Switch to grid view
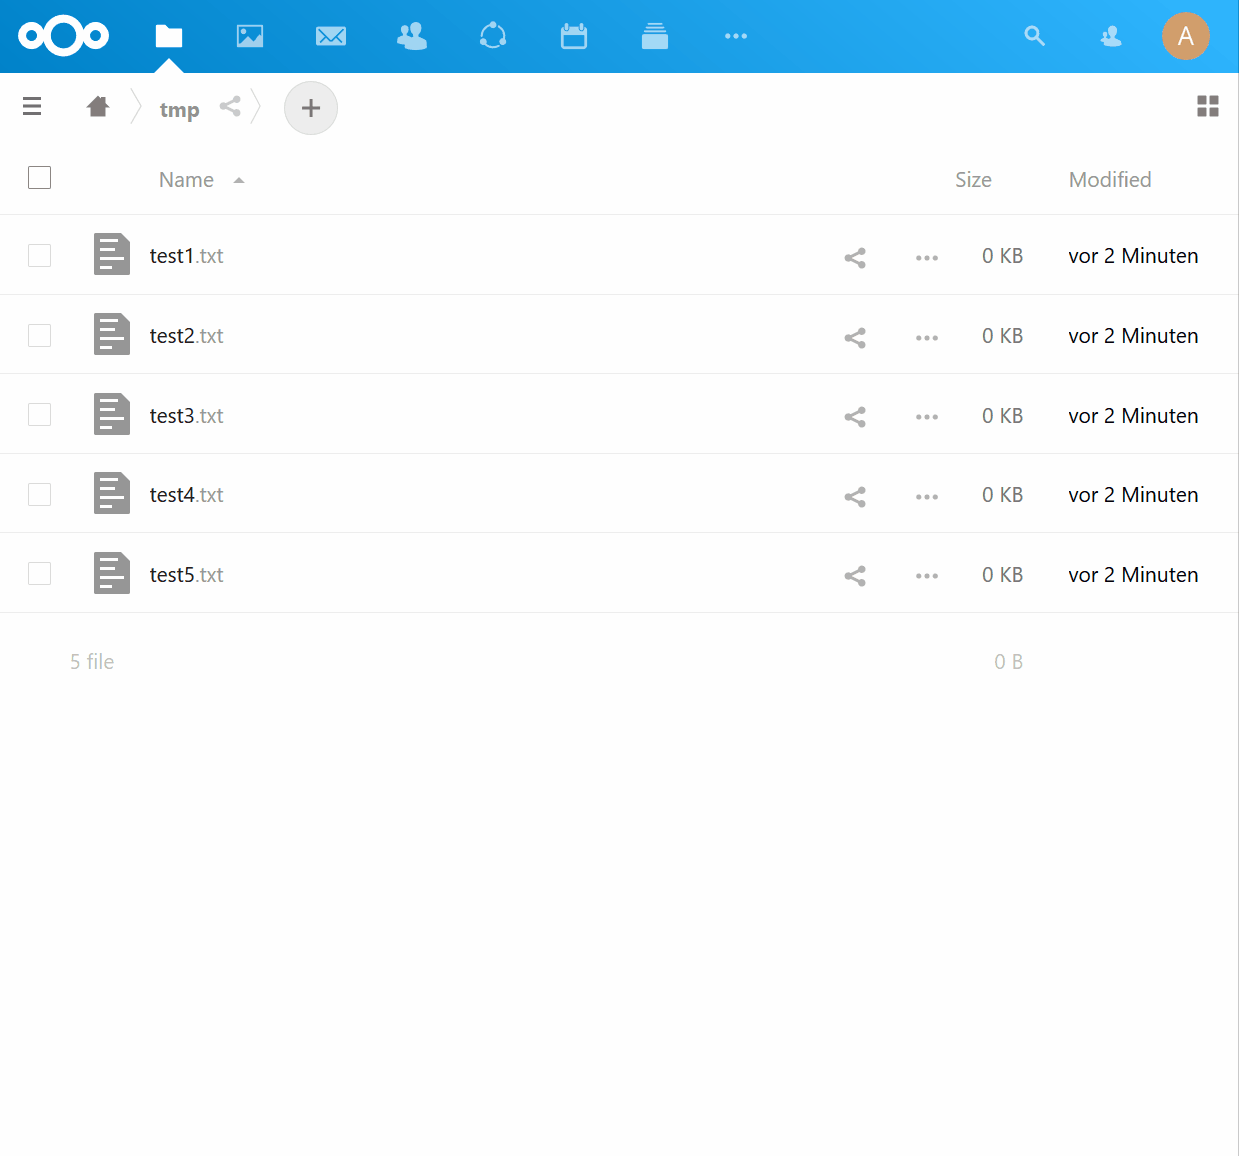The height and width of the screenshot is (1156, 1239). (x=1208, y=106)
